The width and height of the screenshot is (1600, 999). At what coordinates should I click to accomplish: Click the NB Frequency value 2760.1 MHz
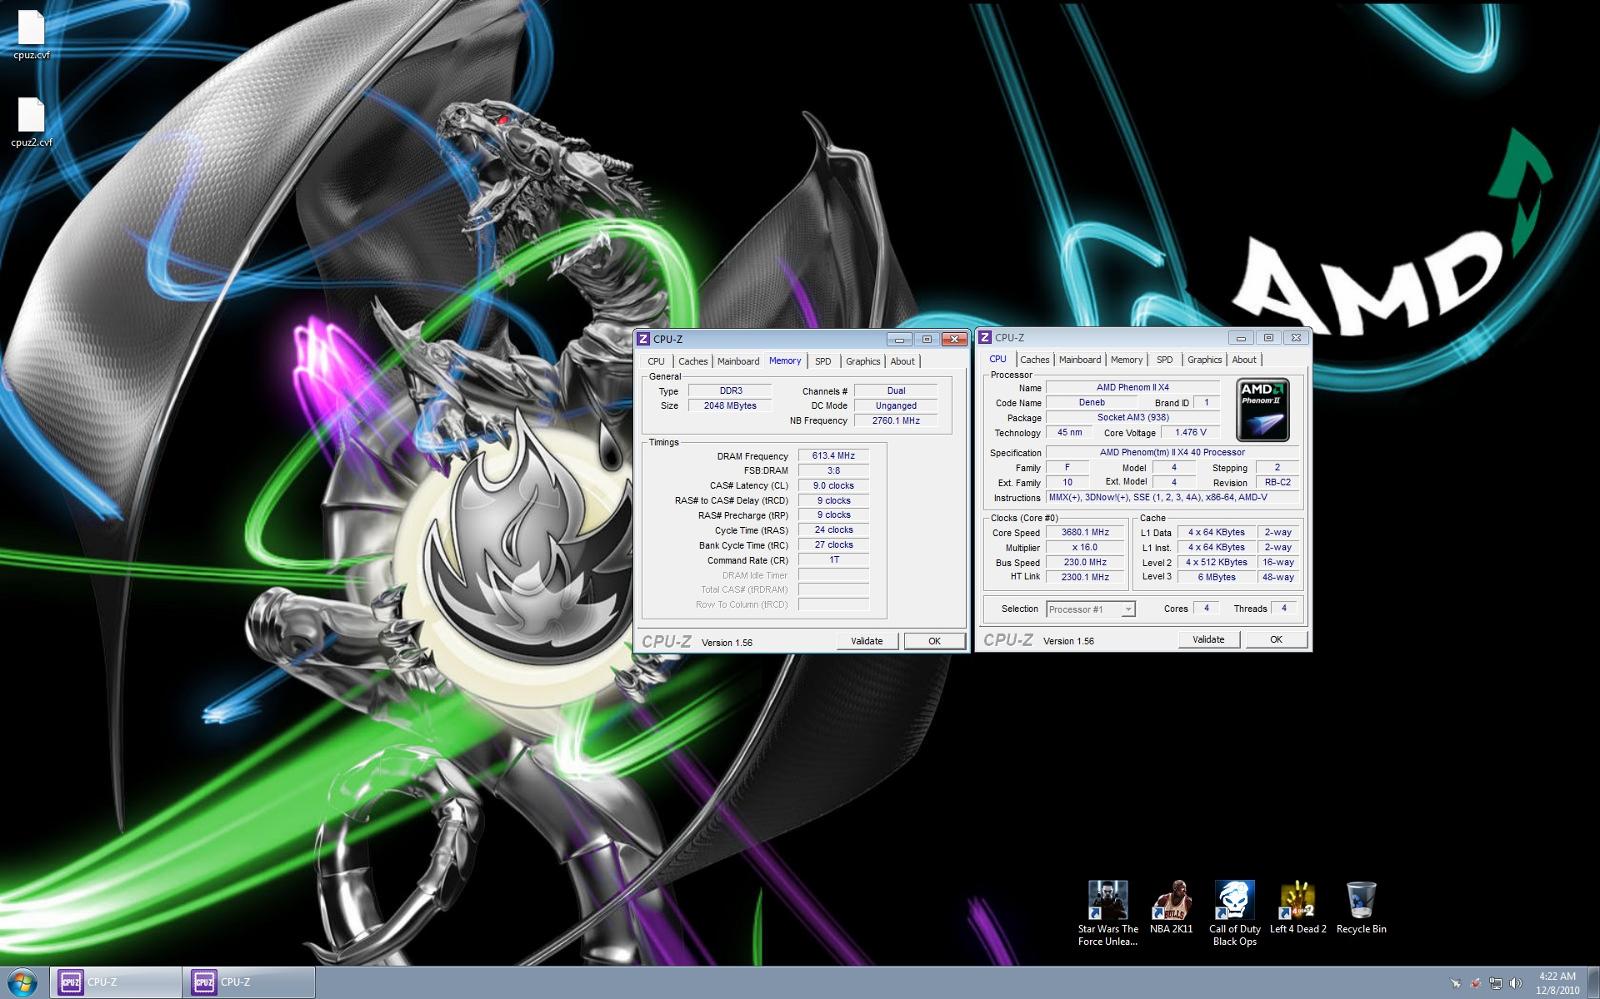[x=896, y=421]
